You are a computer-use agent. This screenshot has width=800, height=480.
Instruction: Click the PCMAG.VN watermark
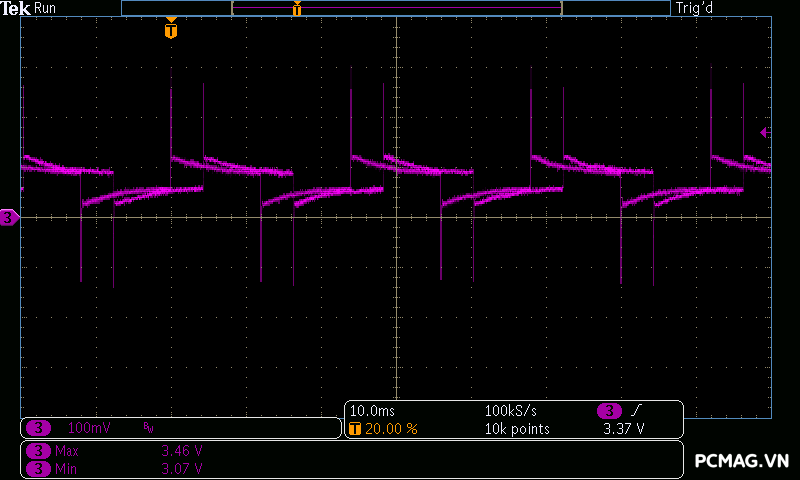point(741,461)
